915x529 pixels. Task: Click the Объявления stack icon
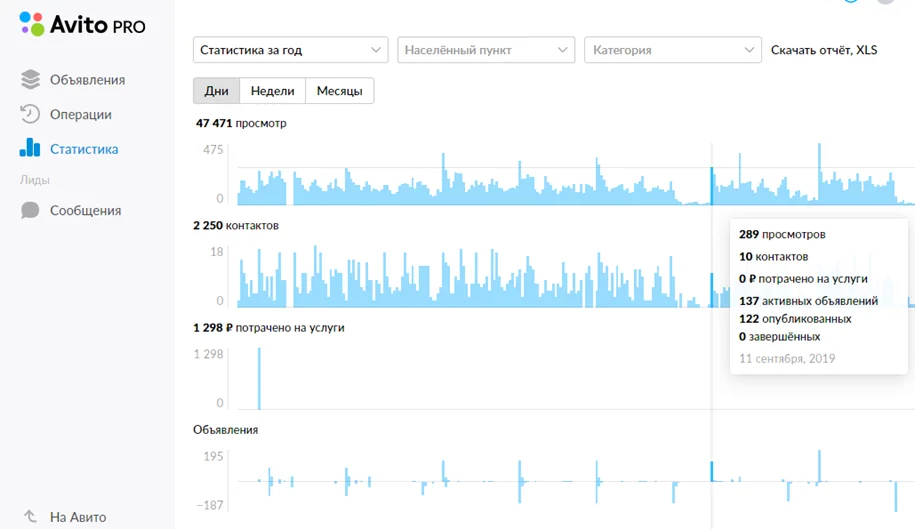[30, 79]
